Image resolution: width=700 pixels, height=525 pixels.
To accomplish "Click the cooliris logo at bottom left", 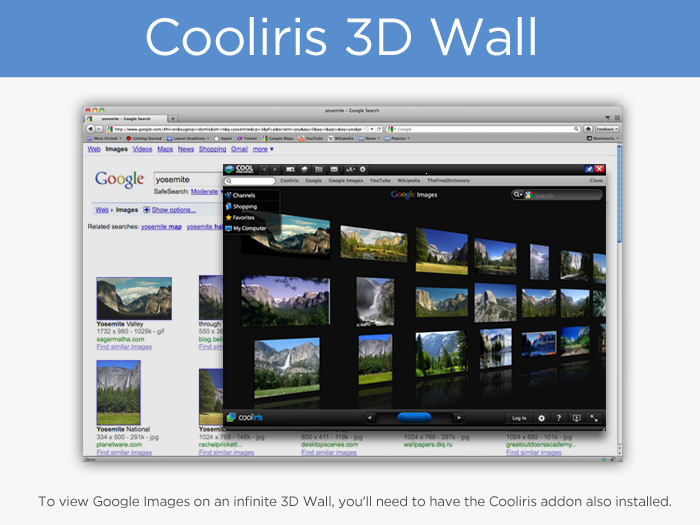I will 245,417.
